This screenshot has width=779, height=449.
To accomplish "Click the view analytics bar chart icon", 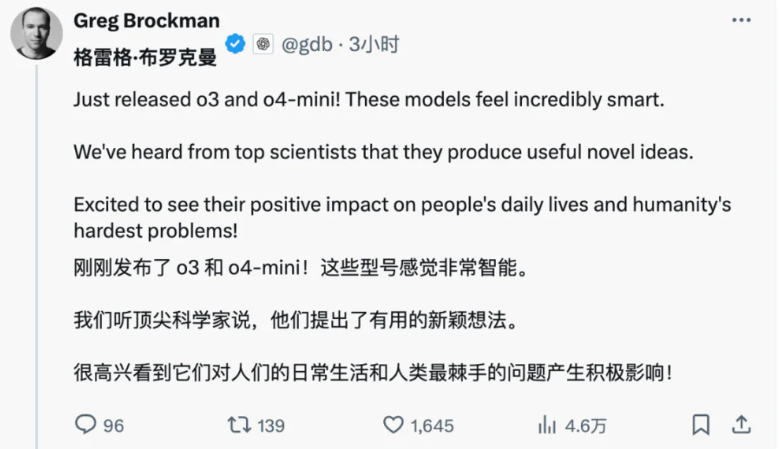I will click(x=549, y=425).
